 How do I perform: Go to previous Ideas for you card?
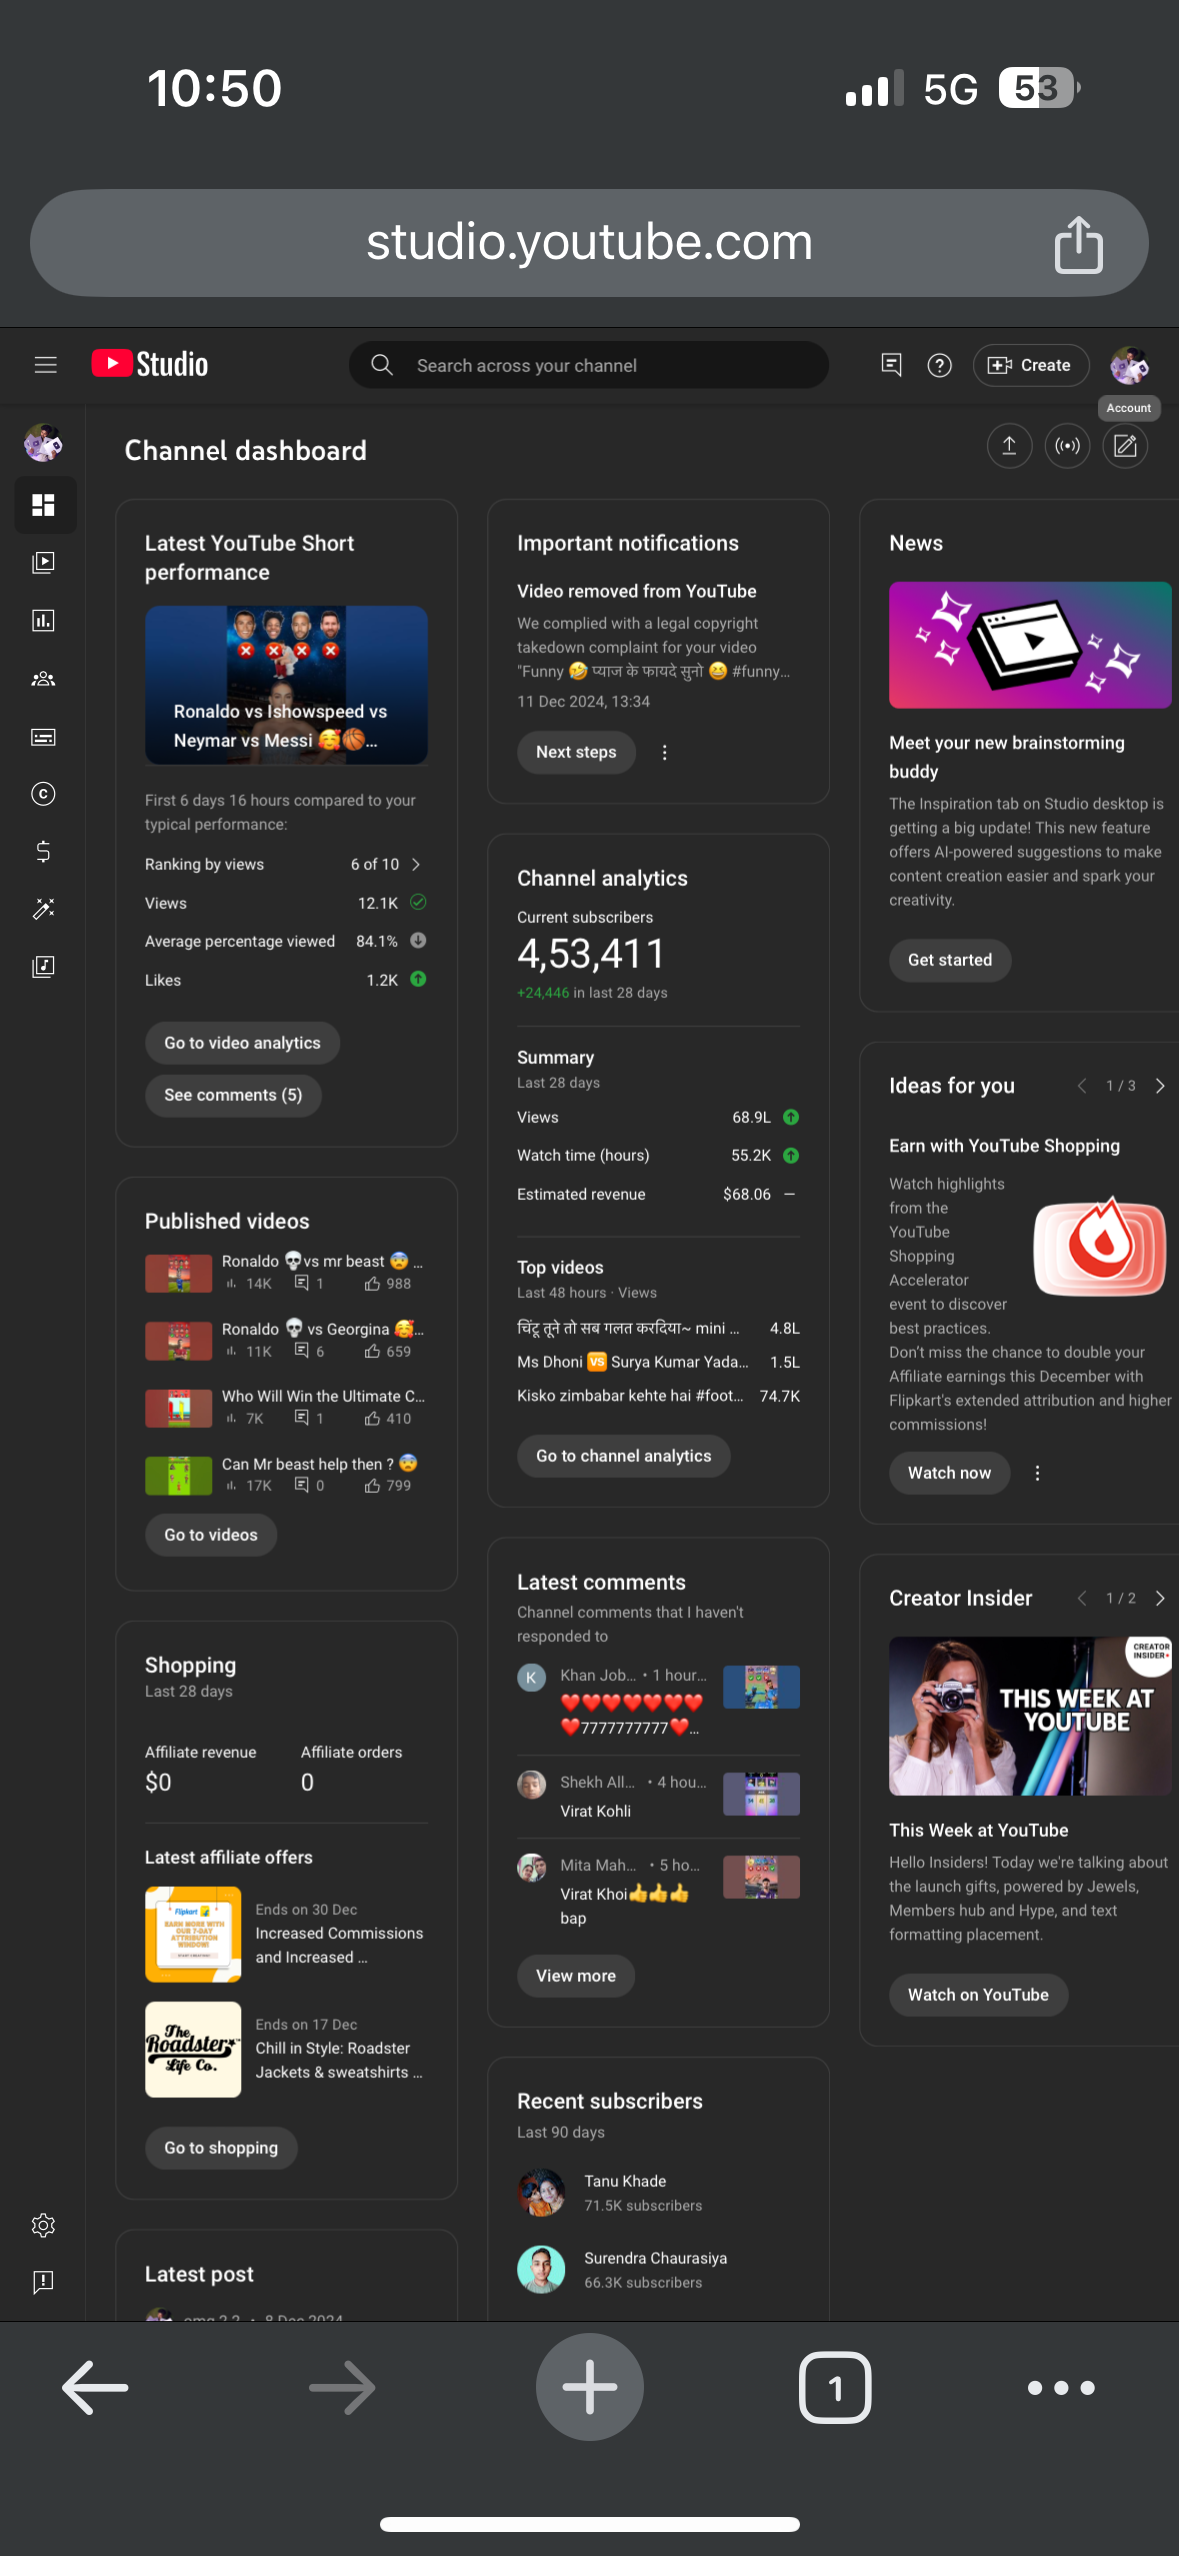point(1081,1086)
